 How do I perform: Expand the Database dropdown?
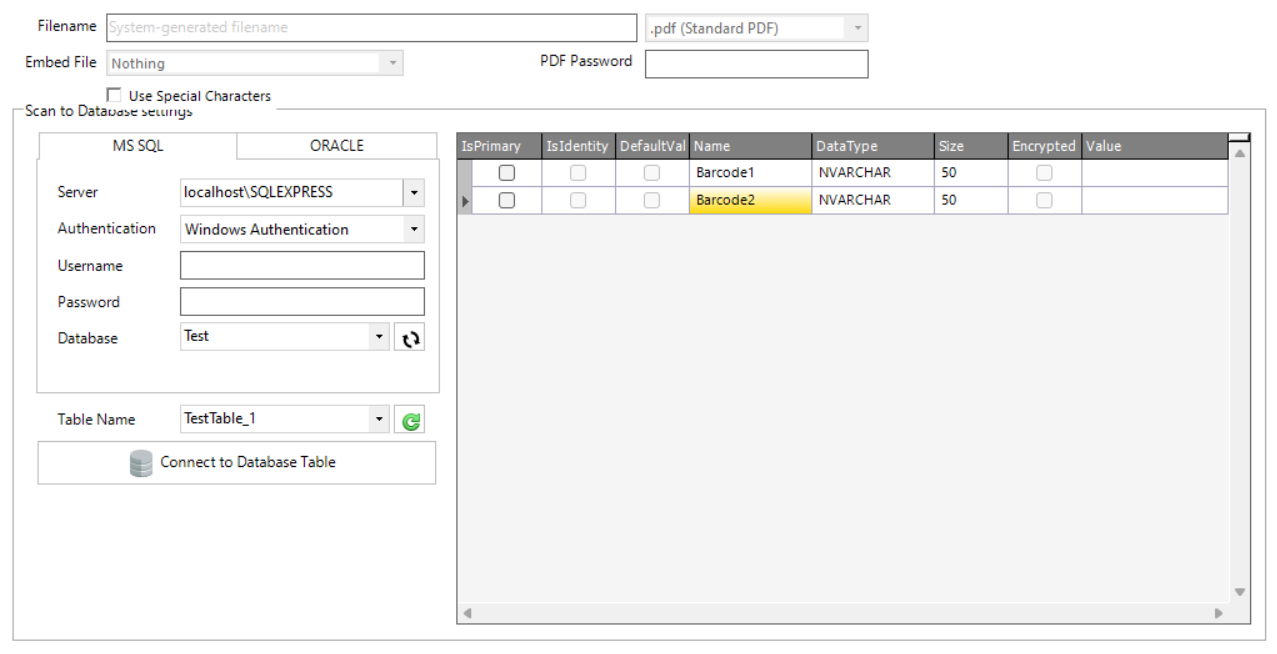click(378, 337)
